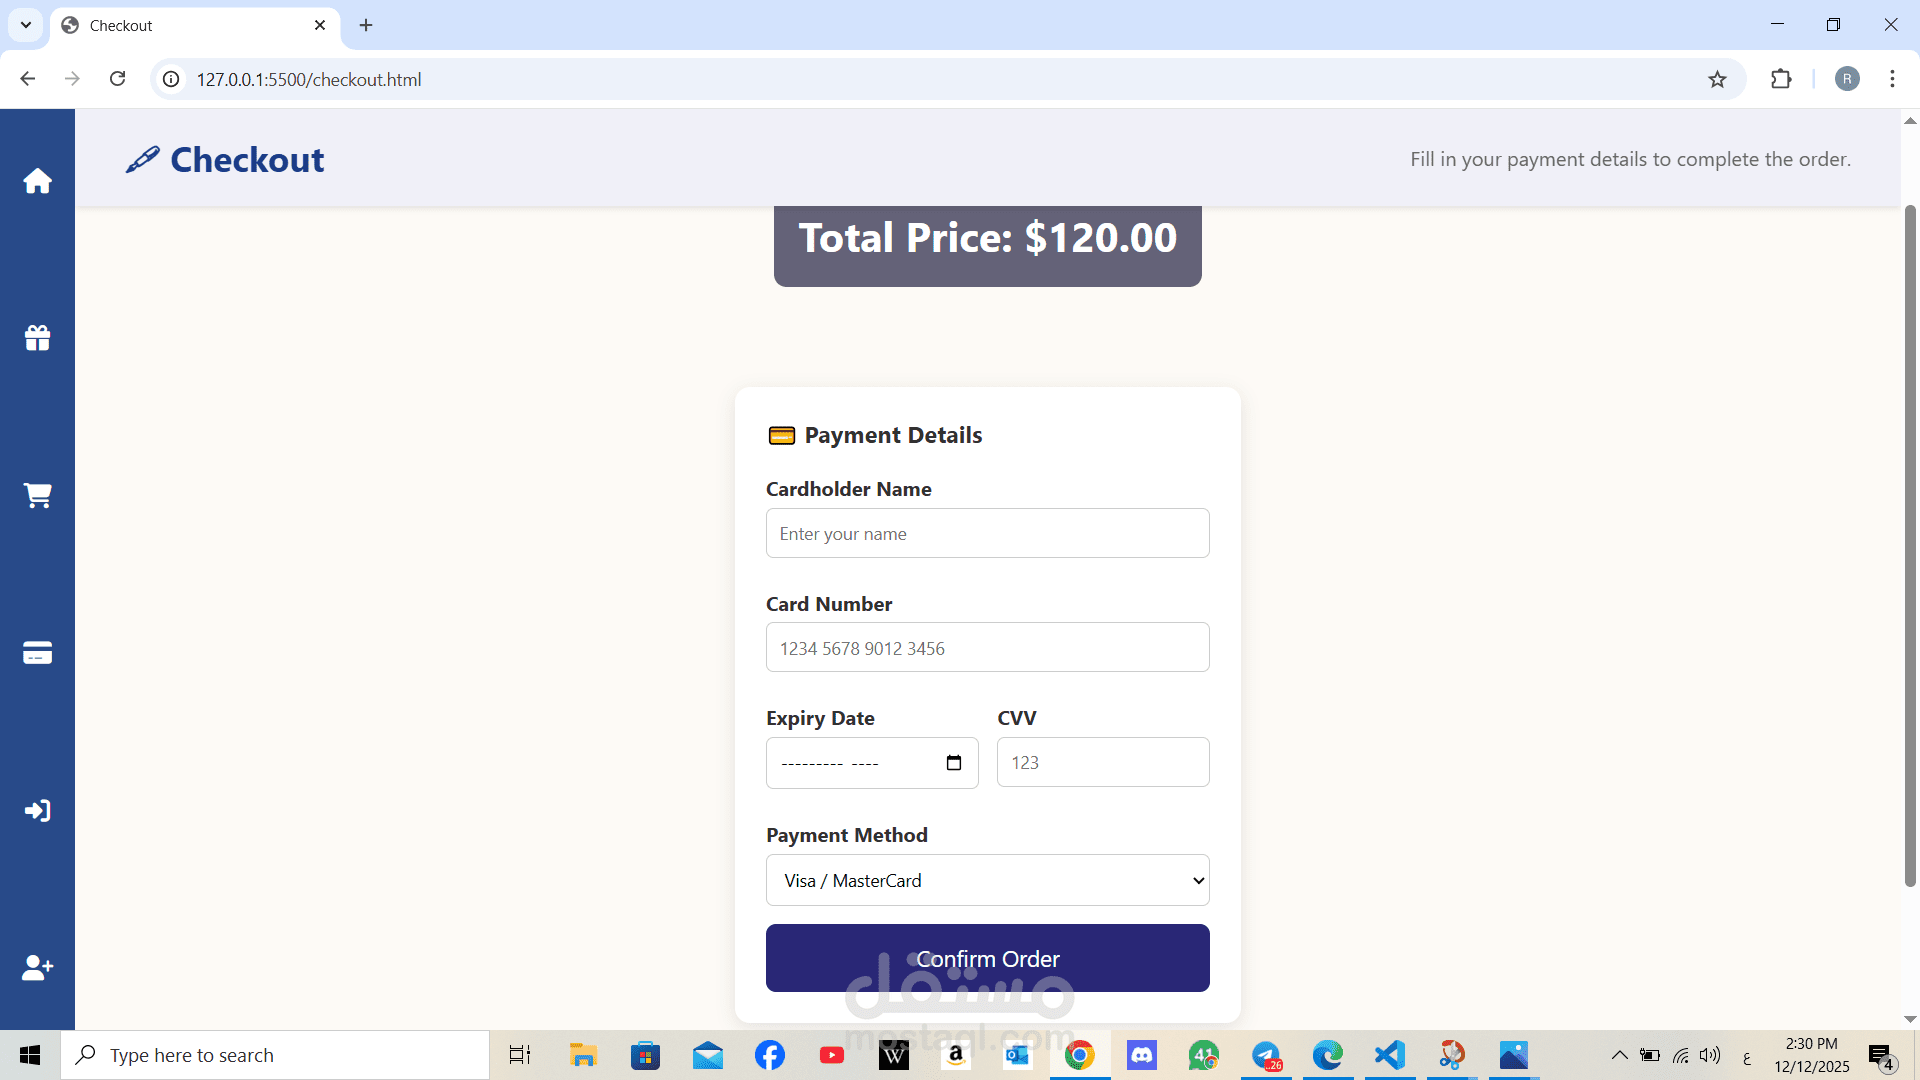
Task: Open the shopping cart sidebar icon
Action: 37,495
